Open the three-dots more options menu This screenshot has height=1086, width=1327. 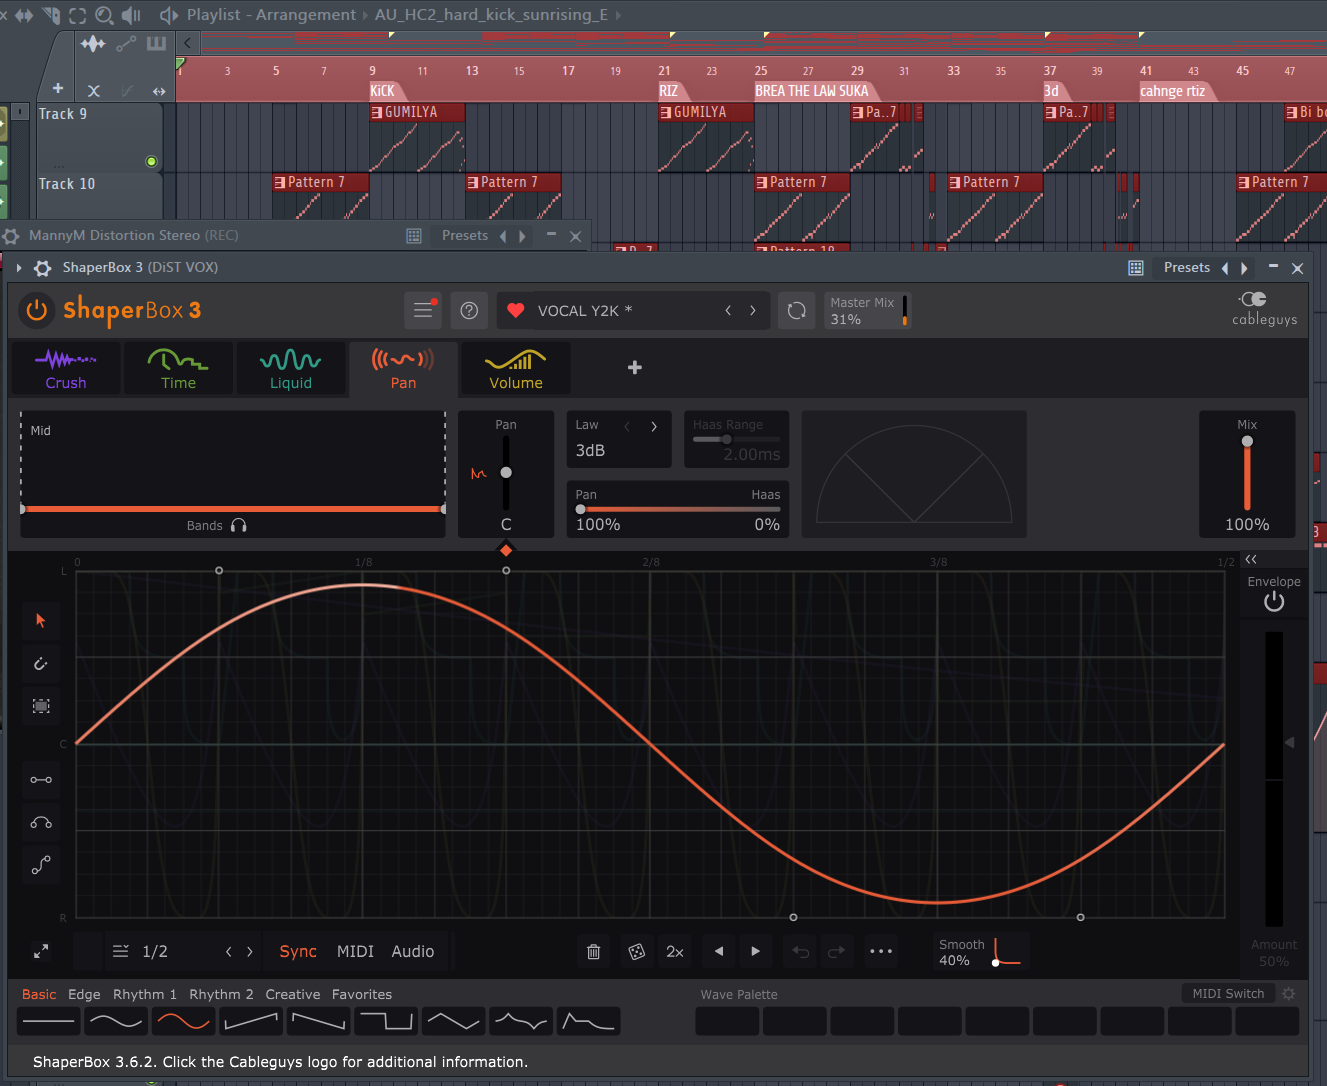tap(881, 951)
